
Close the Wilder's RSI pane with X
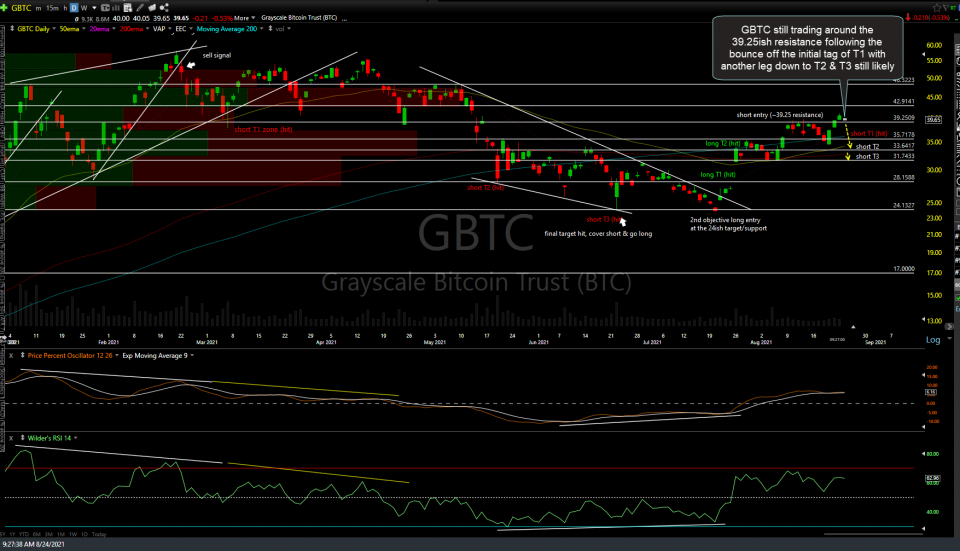coord(10,438)
